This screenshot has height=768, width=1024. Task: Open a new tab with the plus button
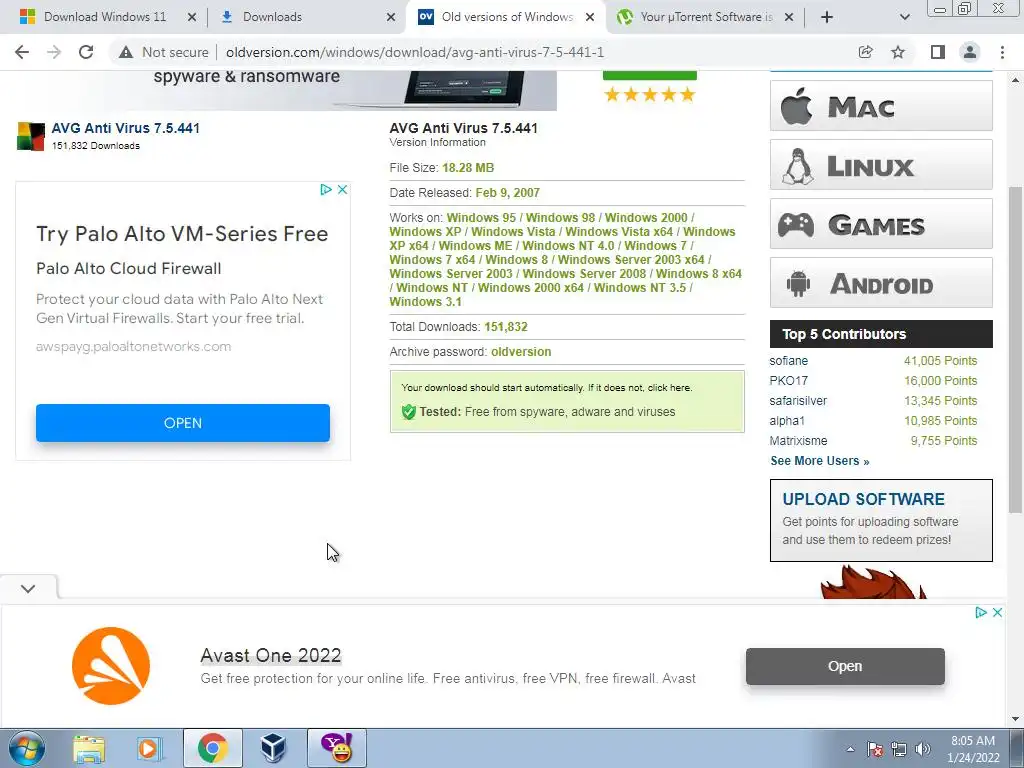click(x=827, y=17)
